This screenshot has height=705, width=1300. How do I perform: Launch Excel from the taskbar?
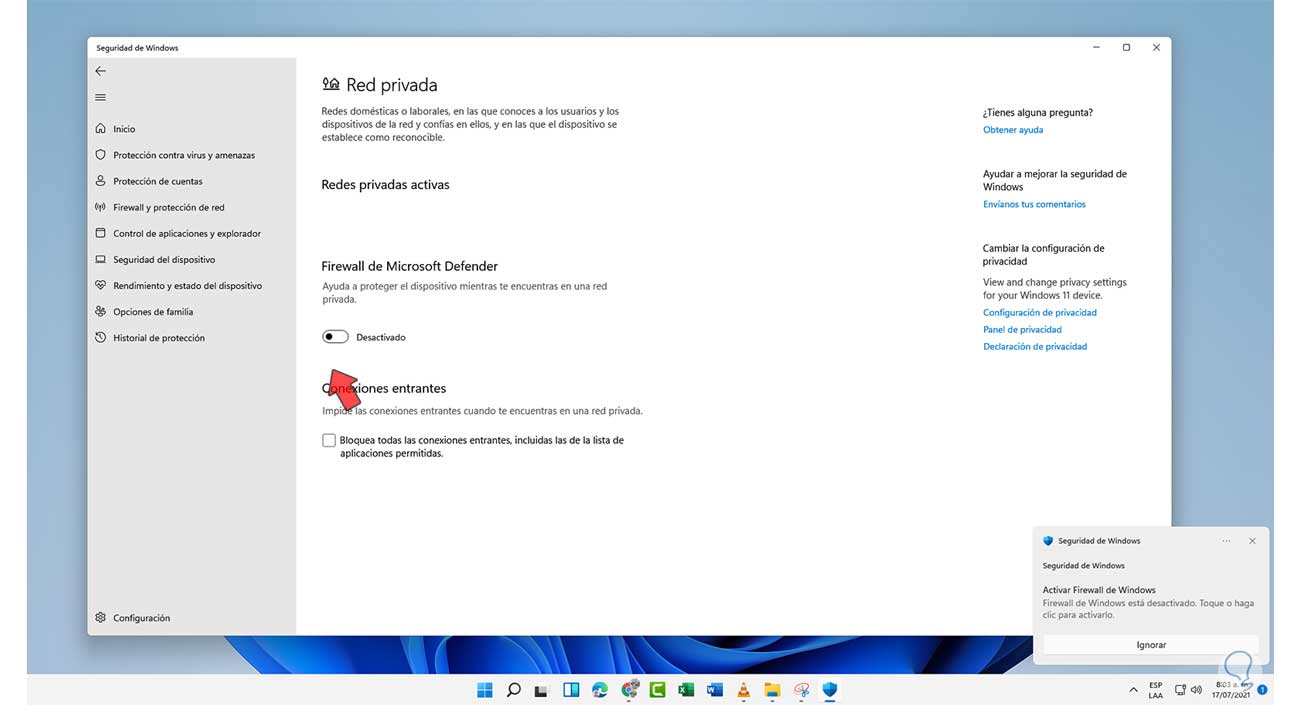686,690
